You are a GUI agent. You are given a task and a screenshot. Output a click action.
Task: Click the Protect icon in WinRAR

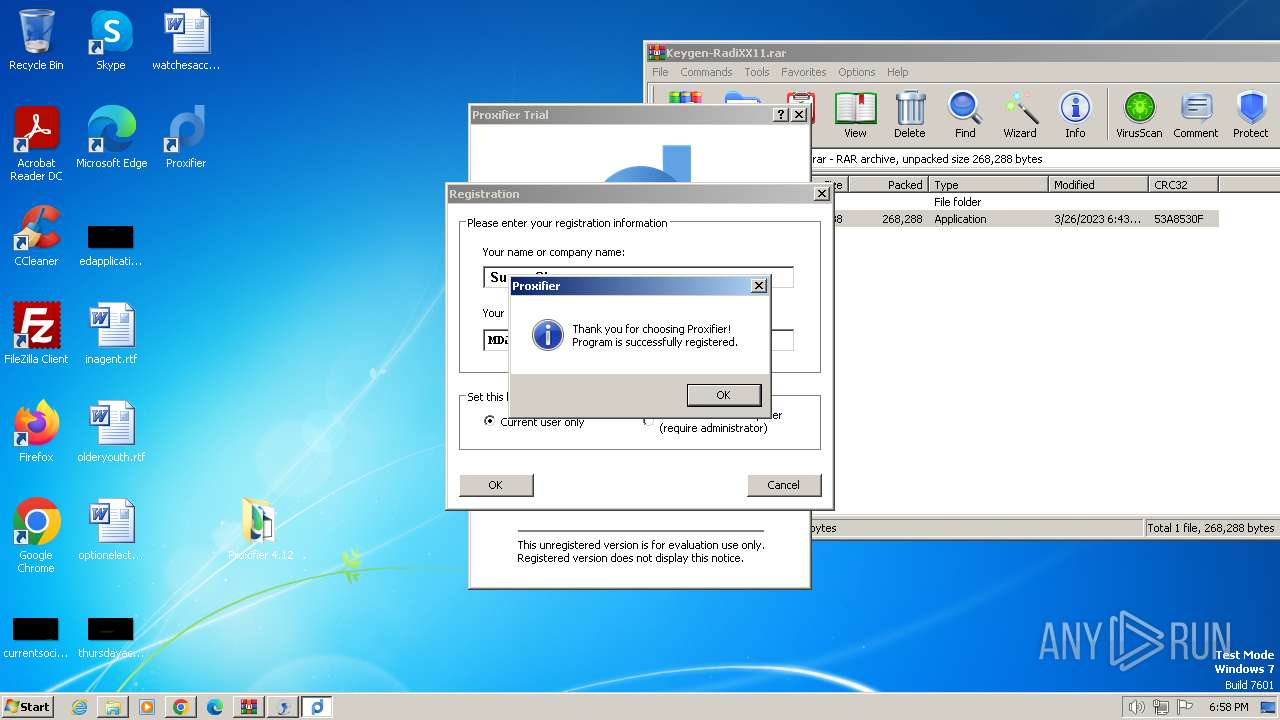1250,115
